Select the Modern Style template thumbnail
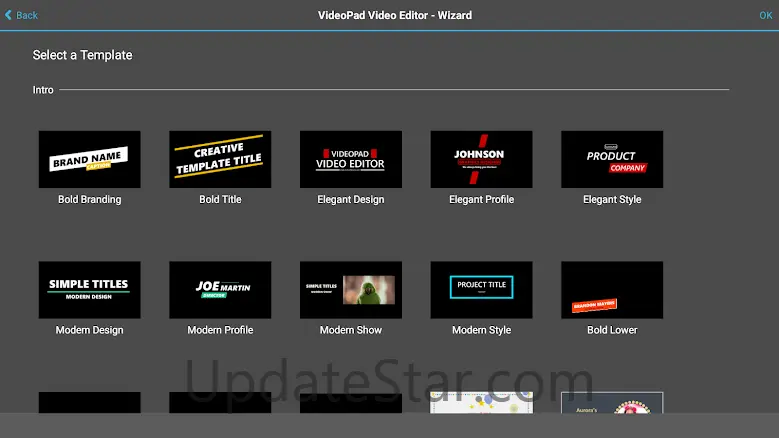The height and width of the screenshot is (438, 779). tap(481, 290)
